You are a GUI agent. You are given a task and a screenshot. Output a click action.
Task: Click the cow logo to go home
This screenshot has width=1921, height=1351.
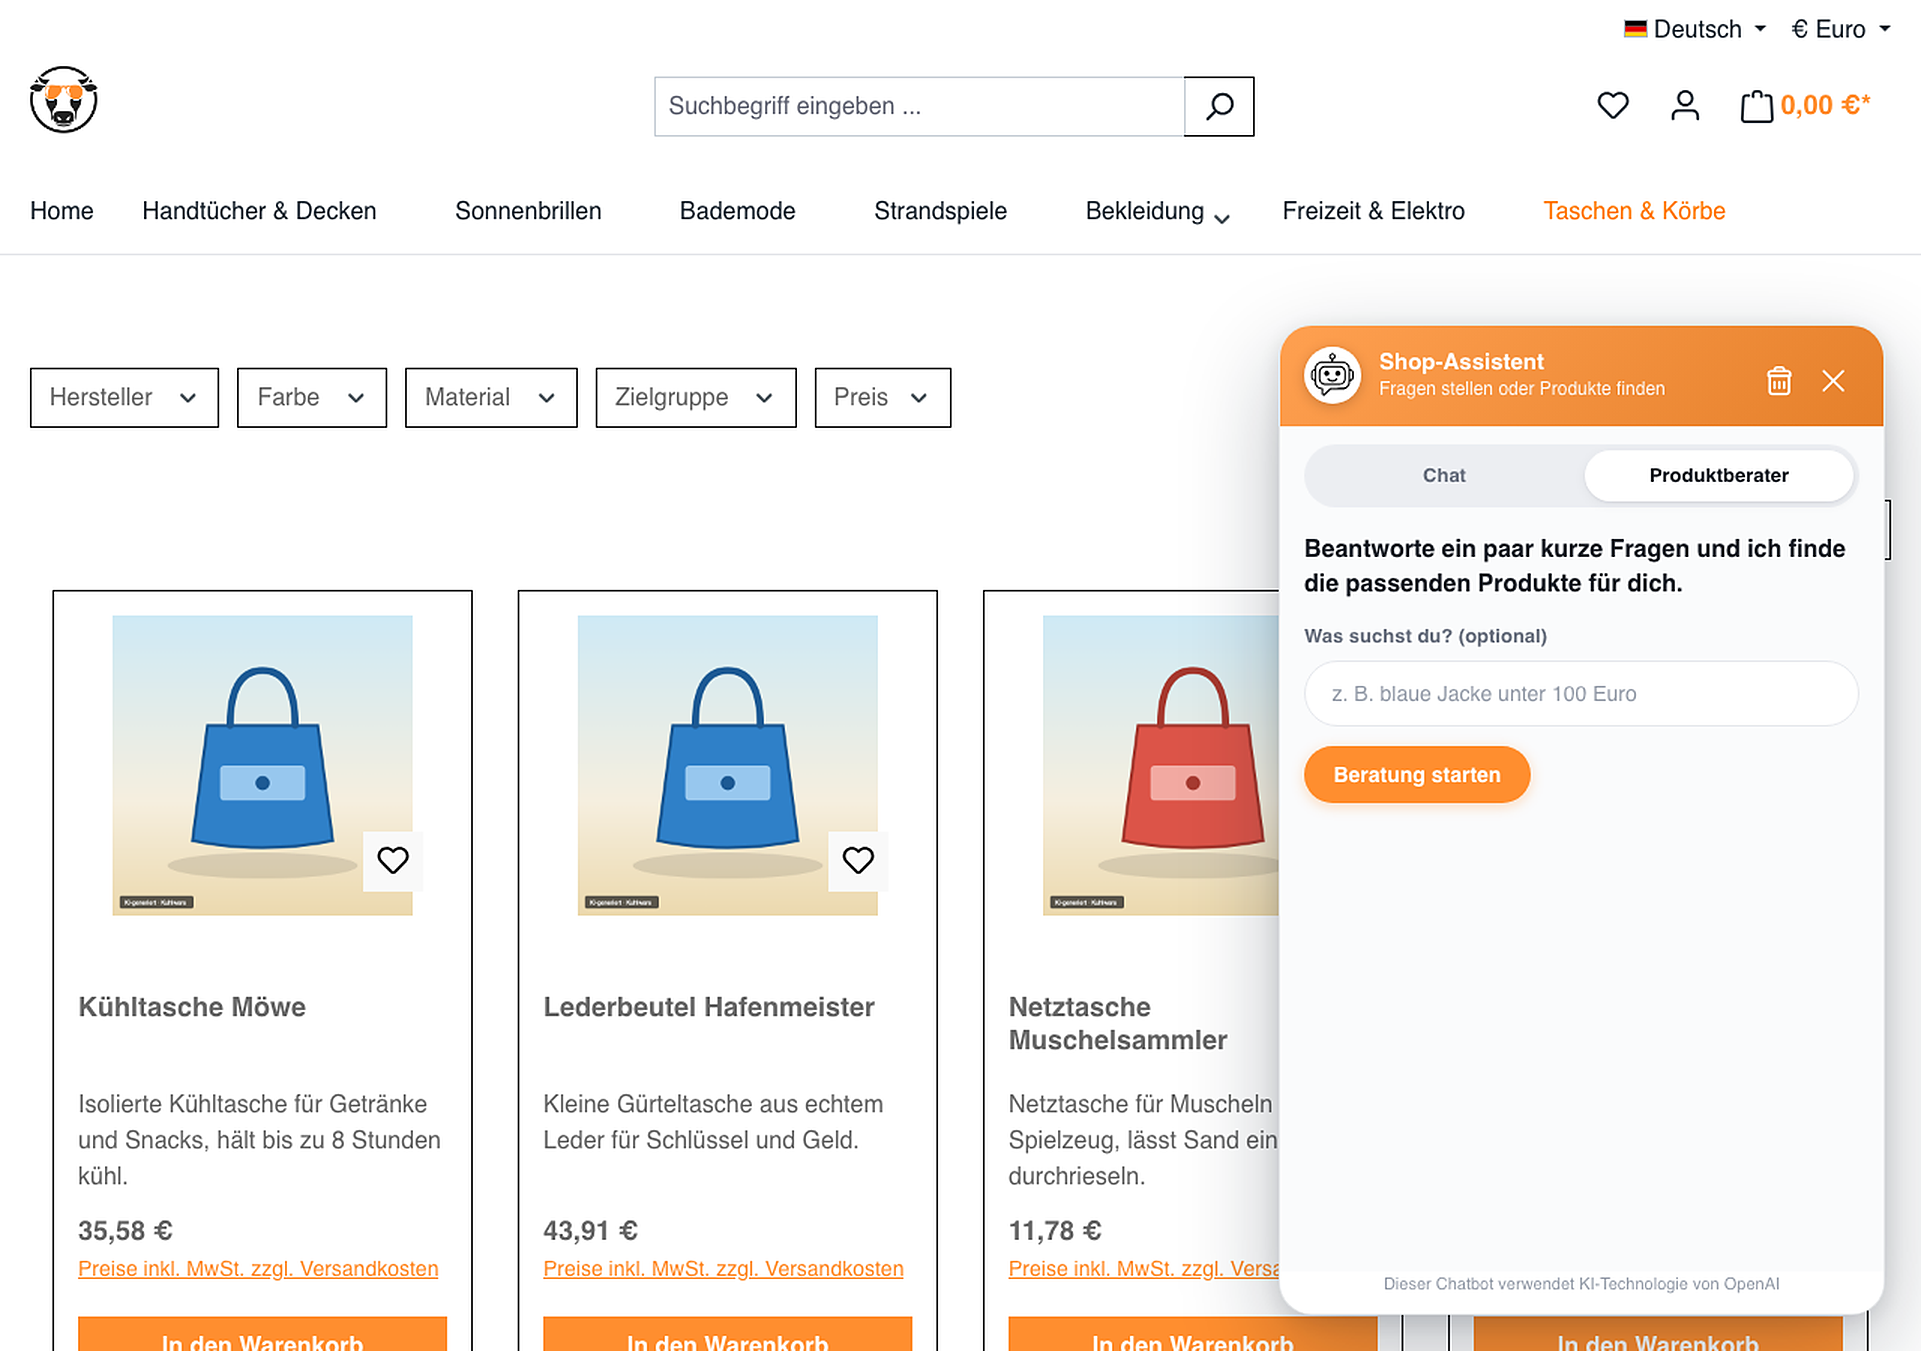[x=63, y=100]
